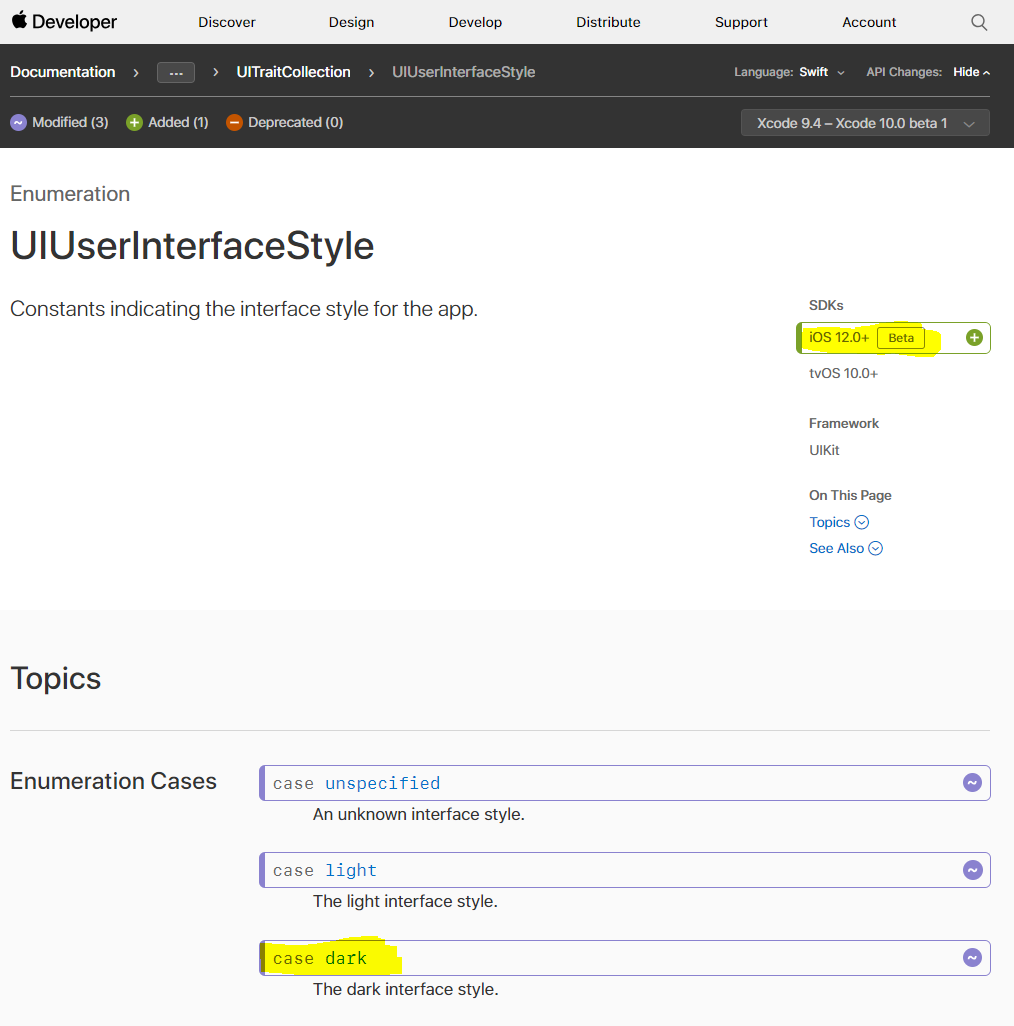This screenshot has height=1026, width=1014.
Task: Click the purple Modified tilde icon
Action: click(18, 123)
